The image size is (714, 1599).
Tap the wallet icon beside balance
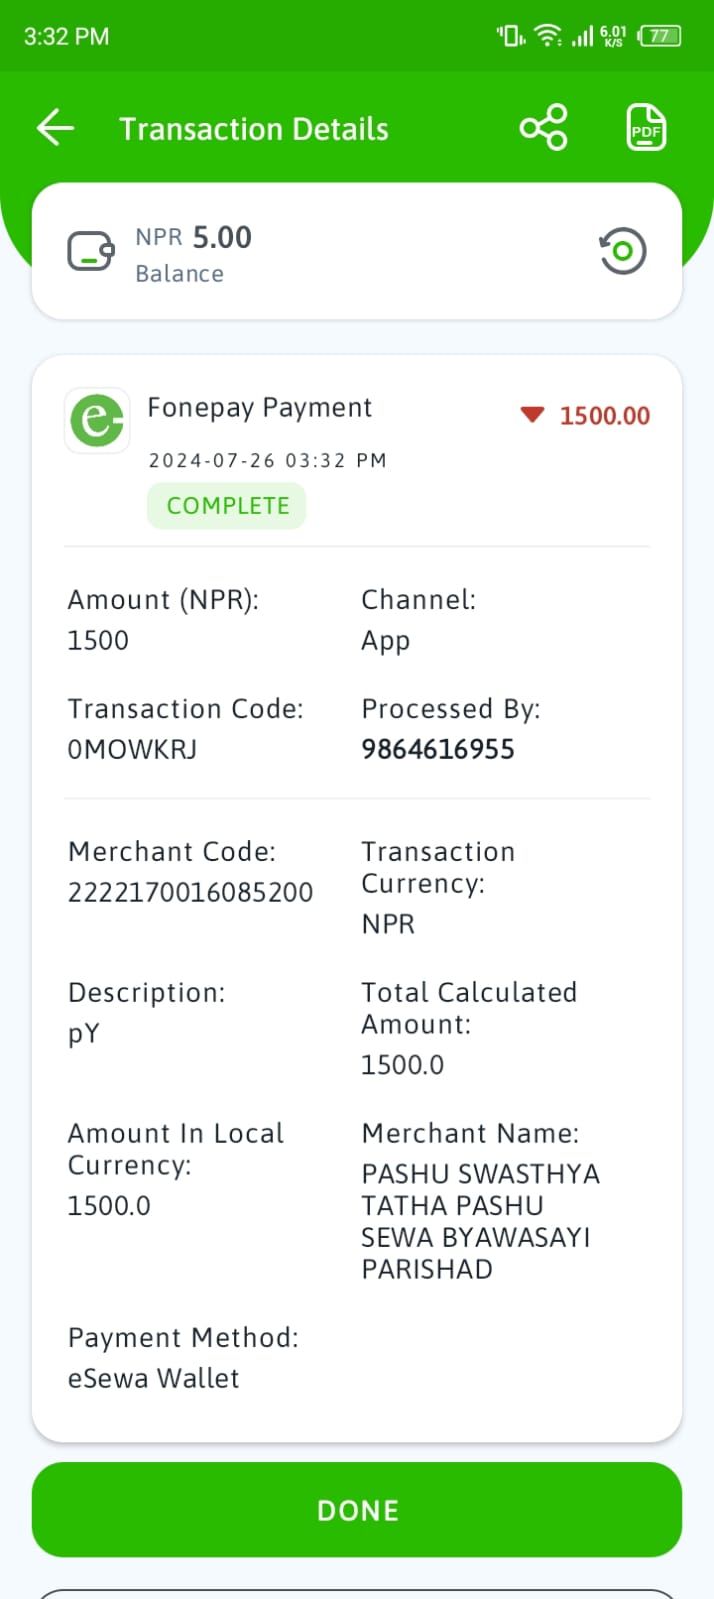[91, 251]
